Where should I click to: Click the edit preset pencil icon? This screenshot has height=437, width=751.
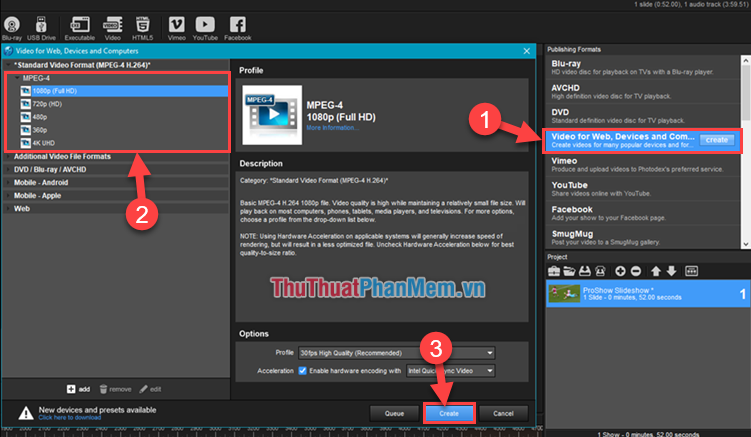click(x=143, y=389)
